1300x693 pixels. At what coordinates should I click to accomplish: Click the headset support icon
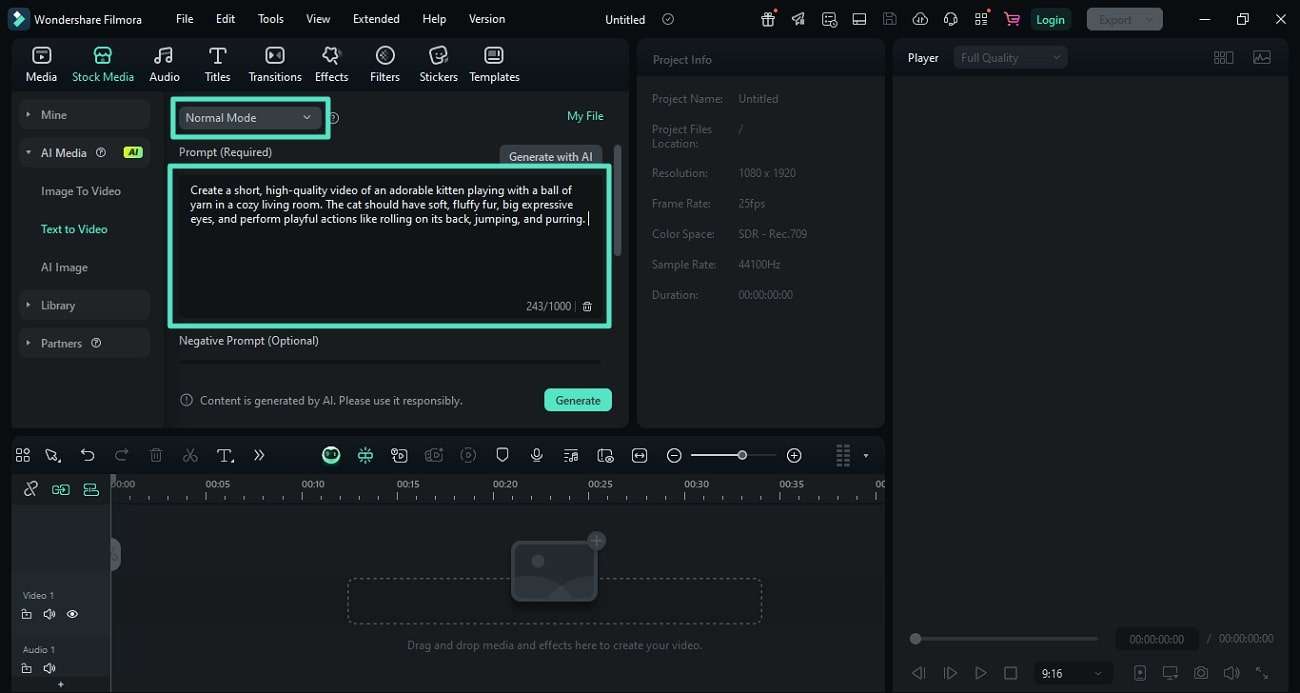point(950,19)
